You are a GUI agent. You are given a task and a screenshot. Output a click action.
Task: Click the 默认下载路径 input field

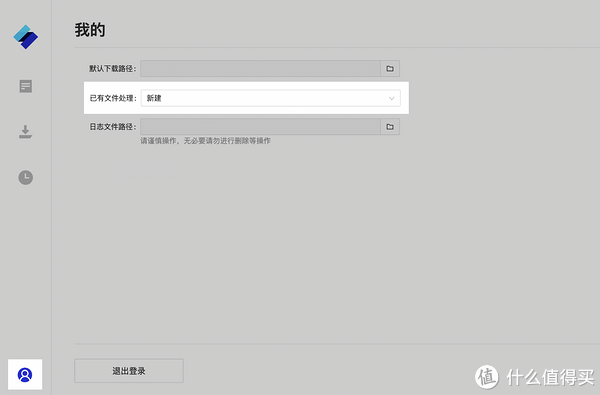pyautogui.click(x=260, y=69)
